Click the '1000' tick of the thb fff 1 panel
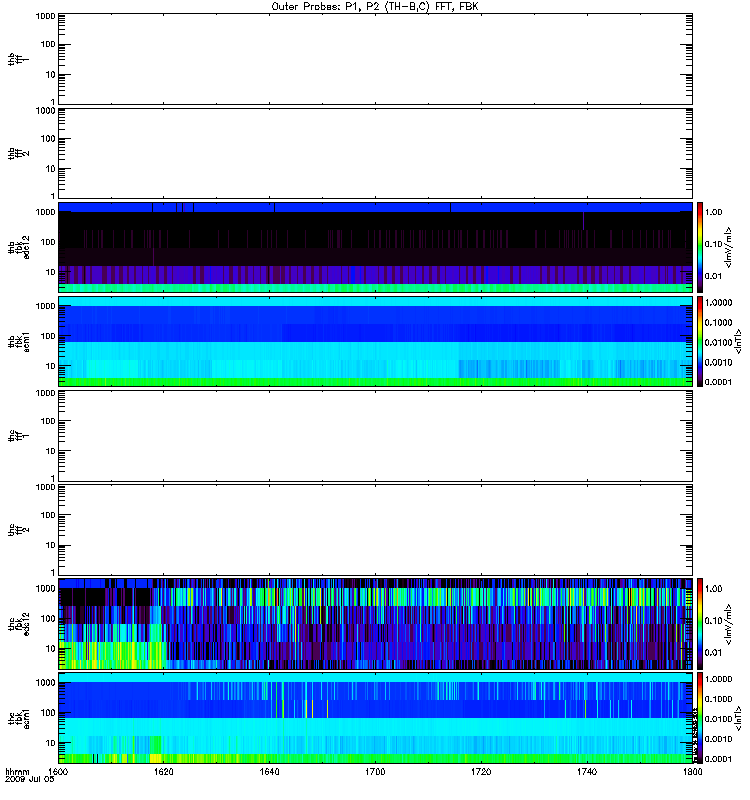The width and height of the screenshot is (750, 800). (45, 16)
